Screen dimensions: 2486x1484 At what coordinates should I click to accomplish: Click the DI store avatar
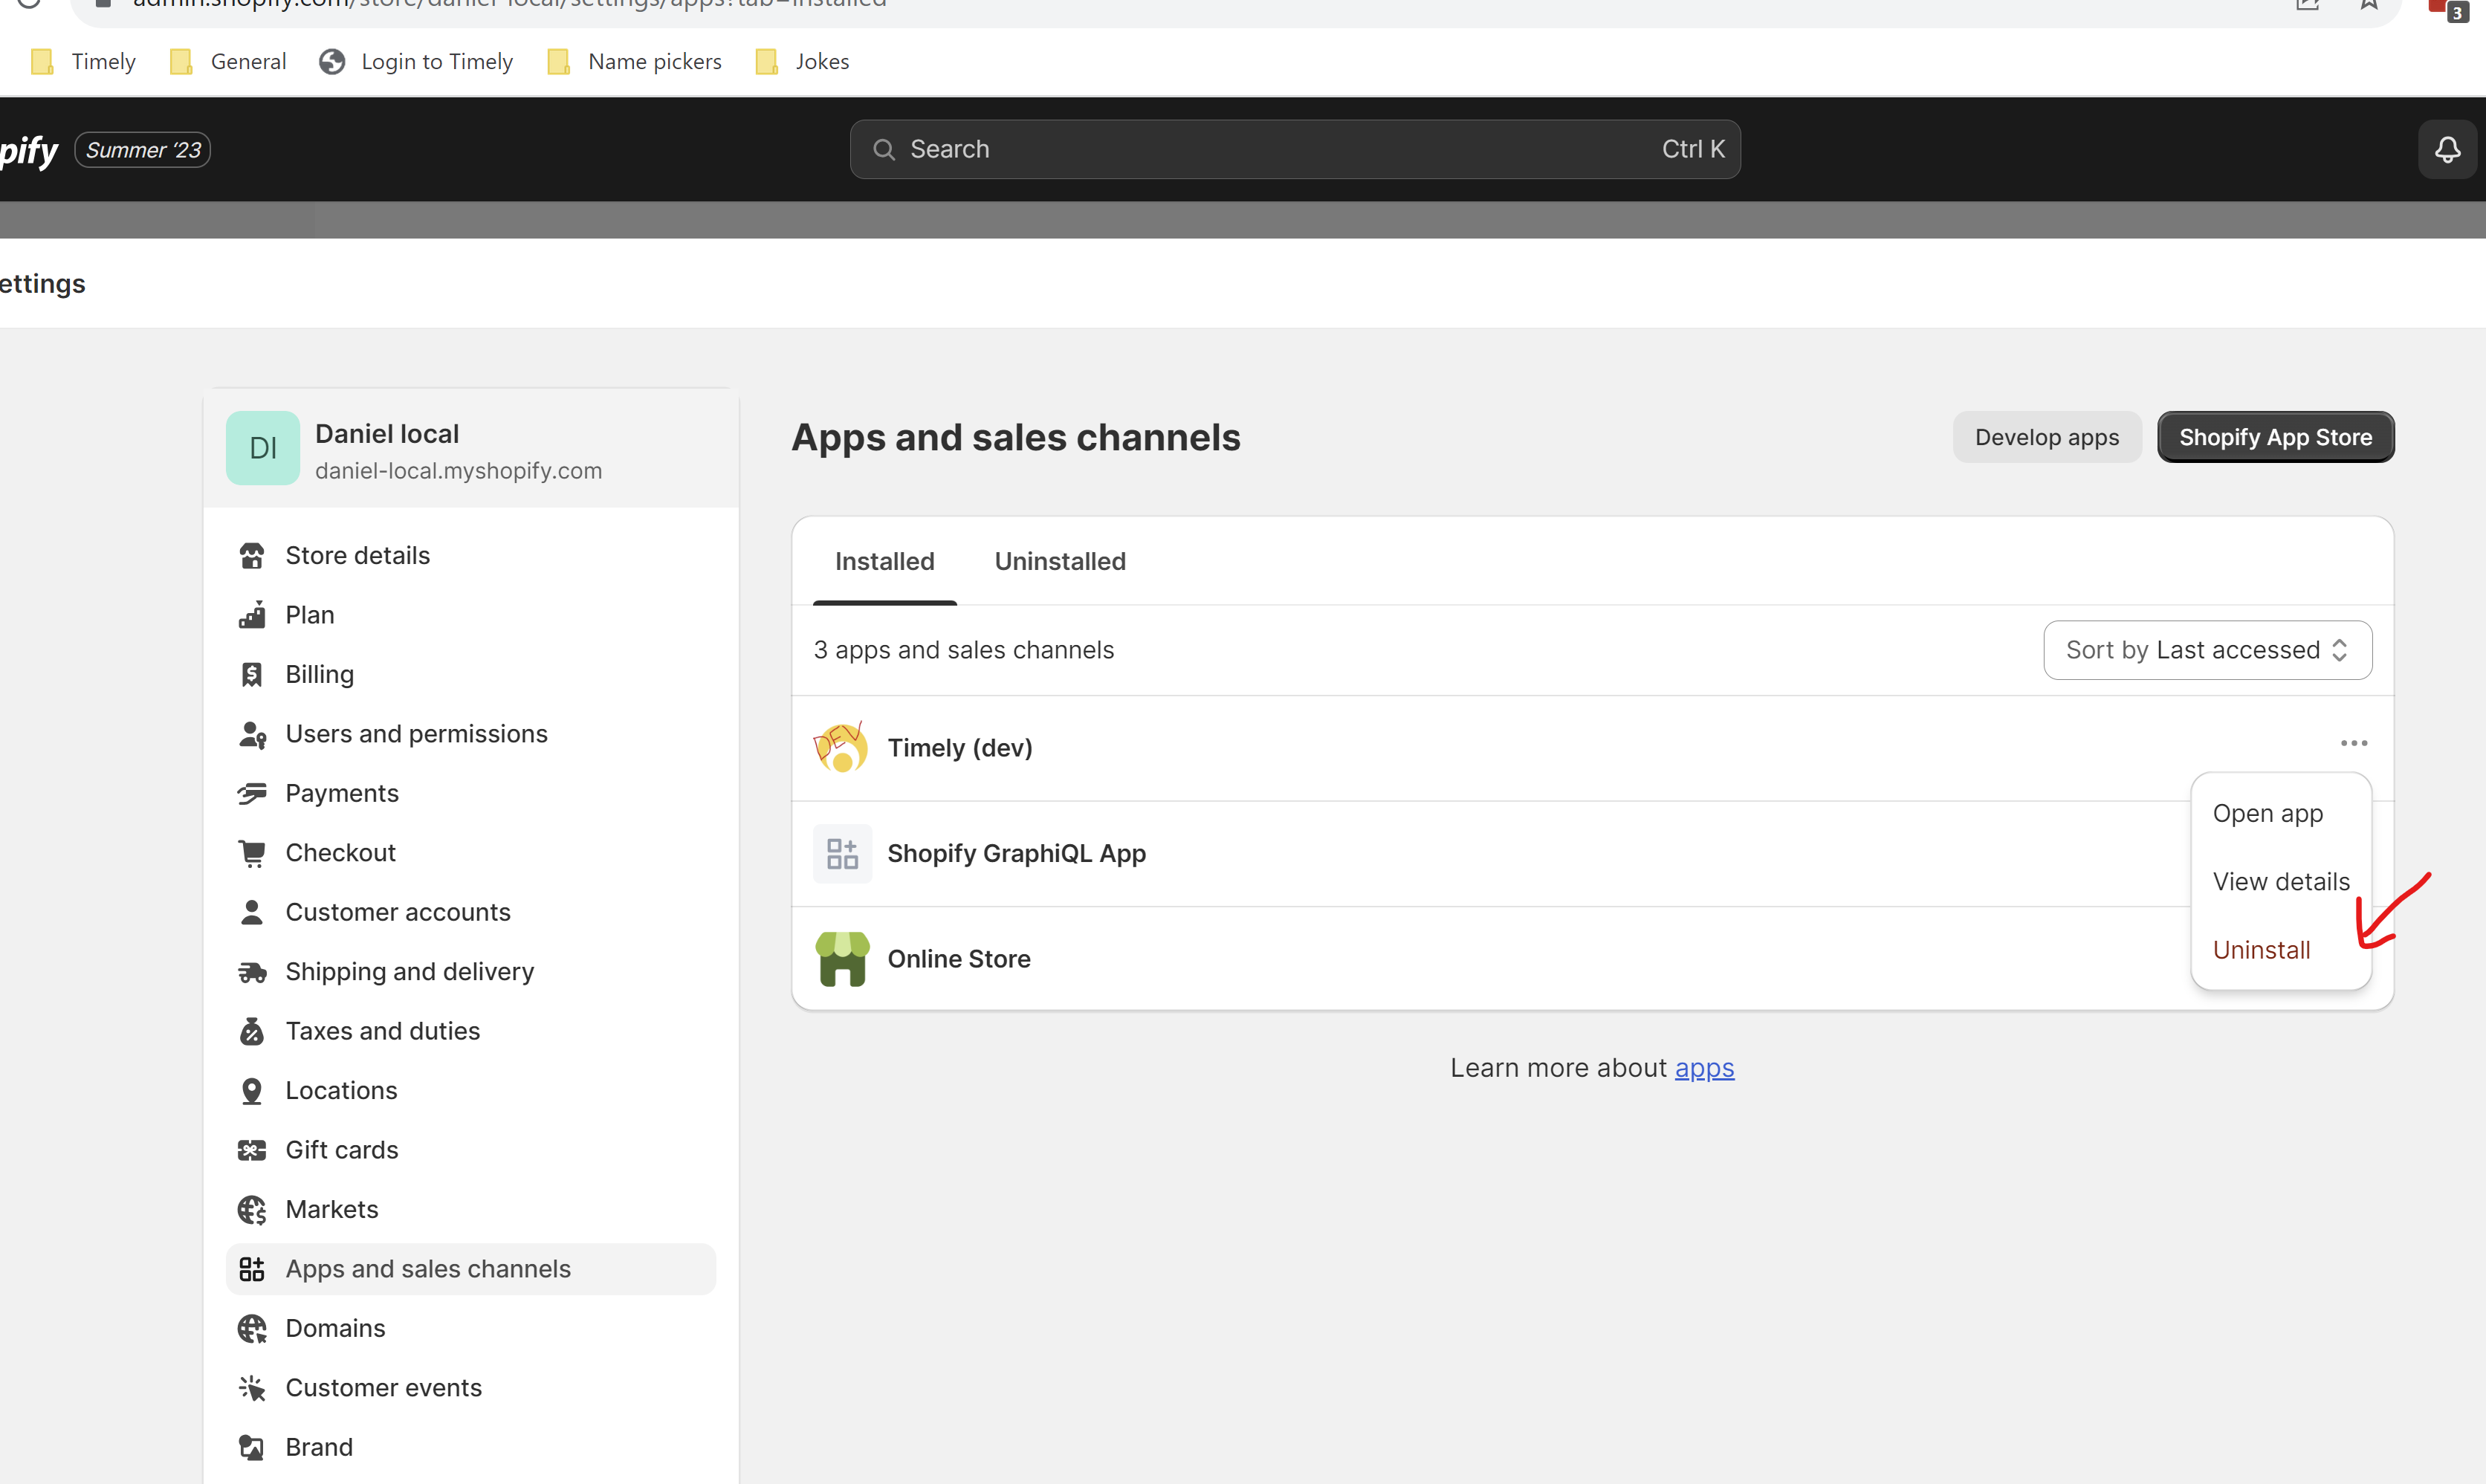(x=263, y=448)
